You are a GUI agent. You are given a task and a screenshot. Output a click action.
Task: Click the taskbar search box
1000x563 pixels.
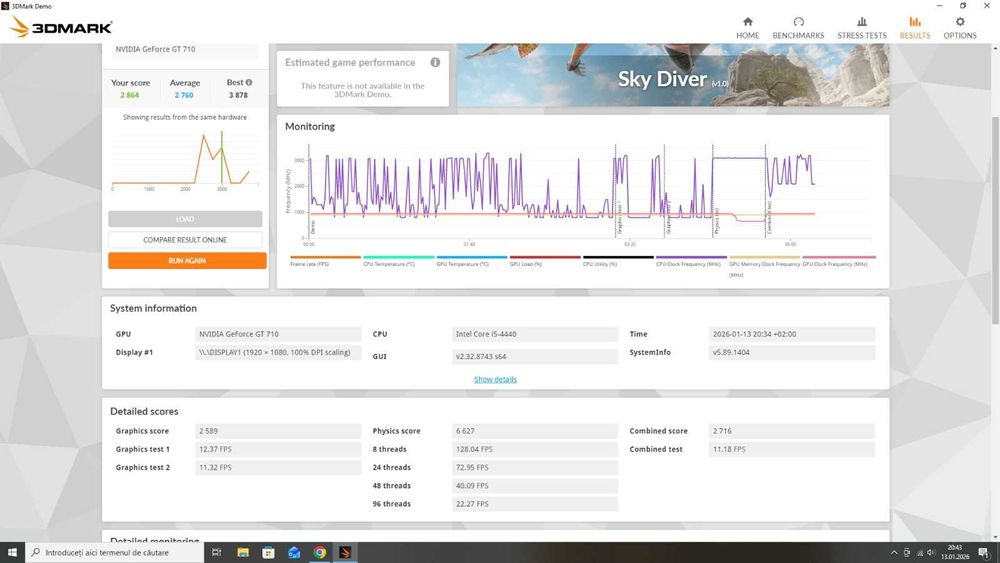115,553
